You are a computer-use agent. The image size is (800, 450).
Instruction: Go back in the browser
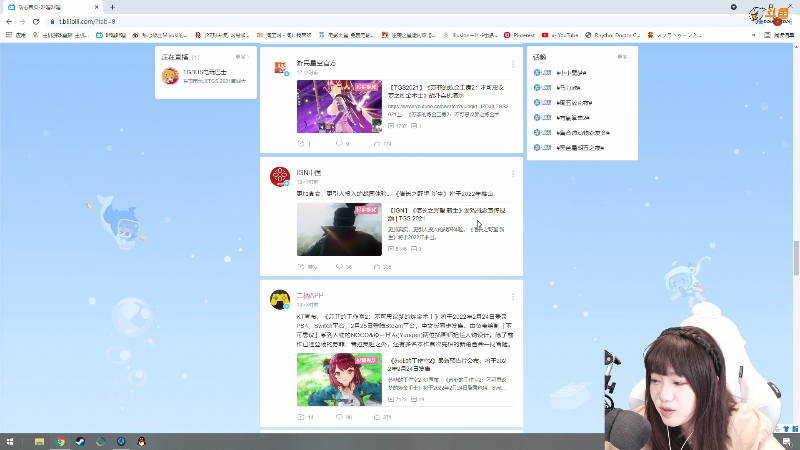click(x=9, y=21)
